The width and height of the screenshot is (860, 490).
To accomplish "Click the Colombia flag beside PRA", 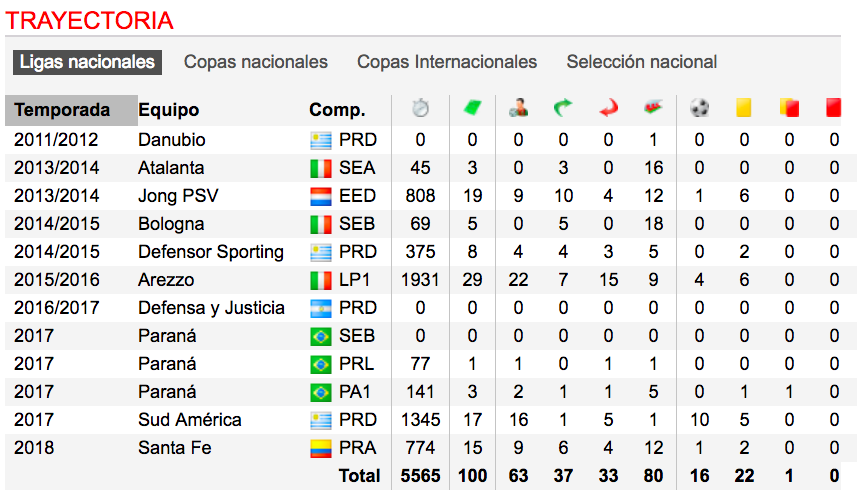I will click(320, 448).
